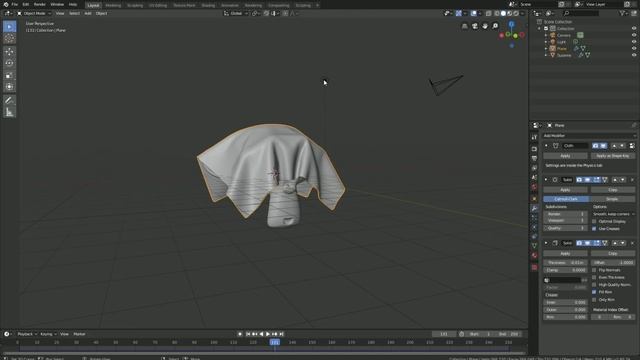
Task: Remove the Solidify modifier with X
Action: coord(632,243)
